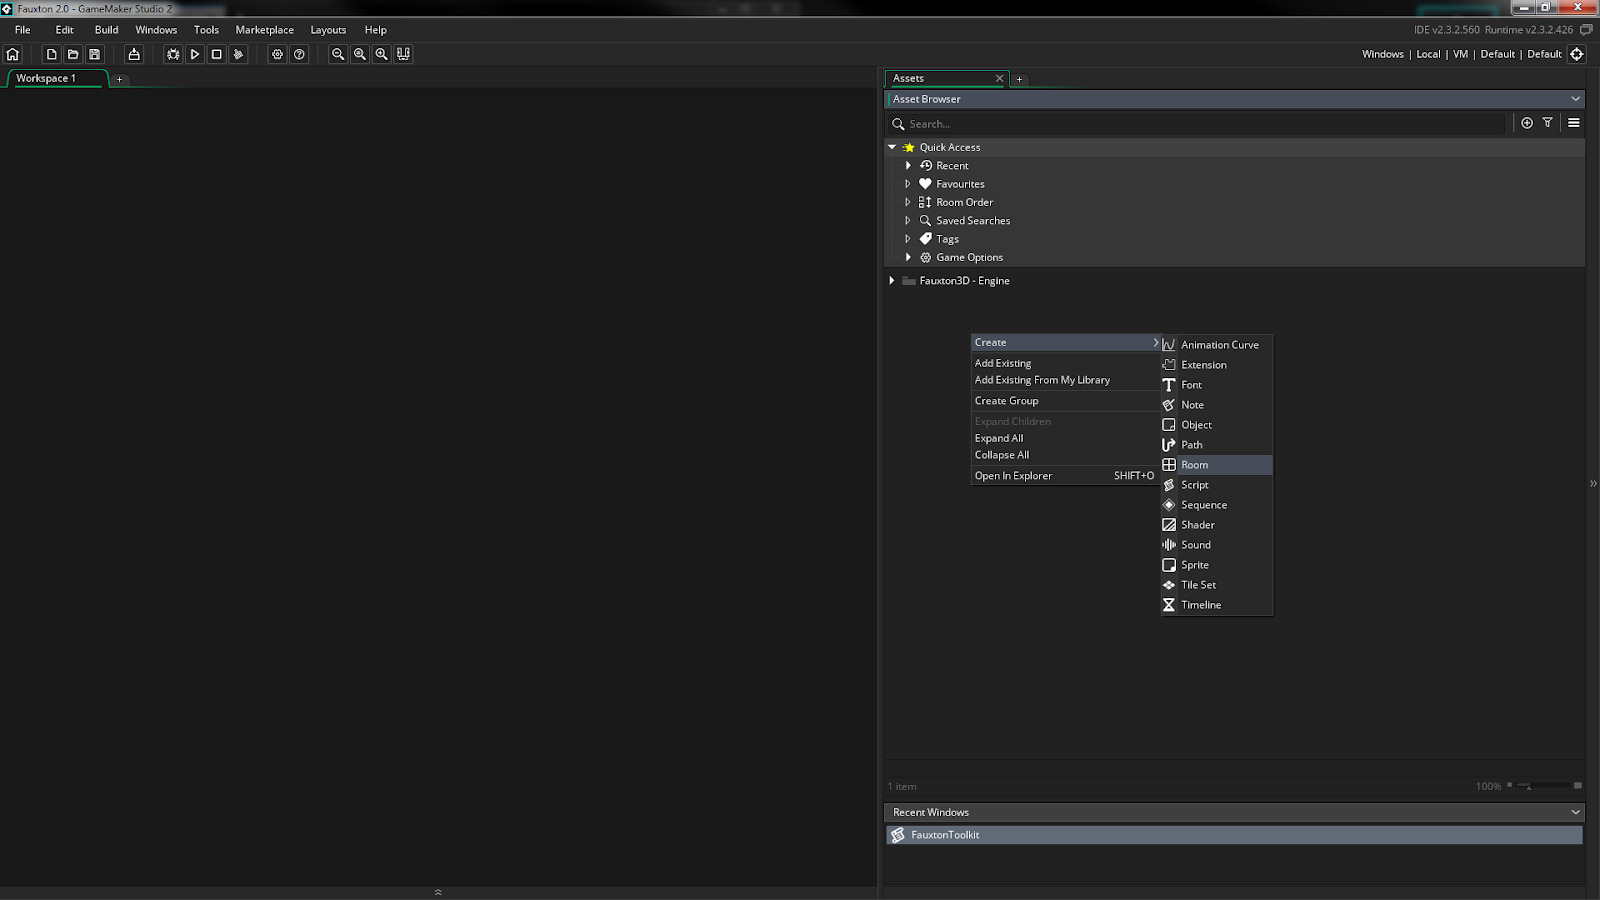
Task: Create a Sequence asset
Action: (1217, 505)
